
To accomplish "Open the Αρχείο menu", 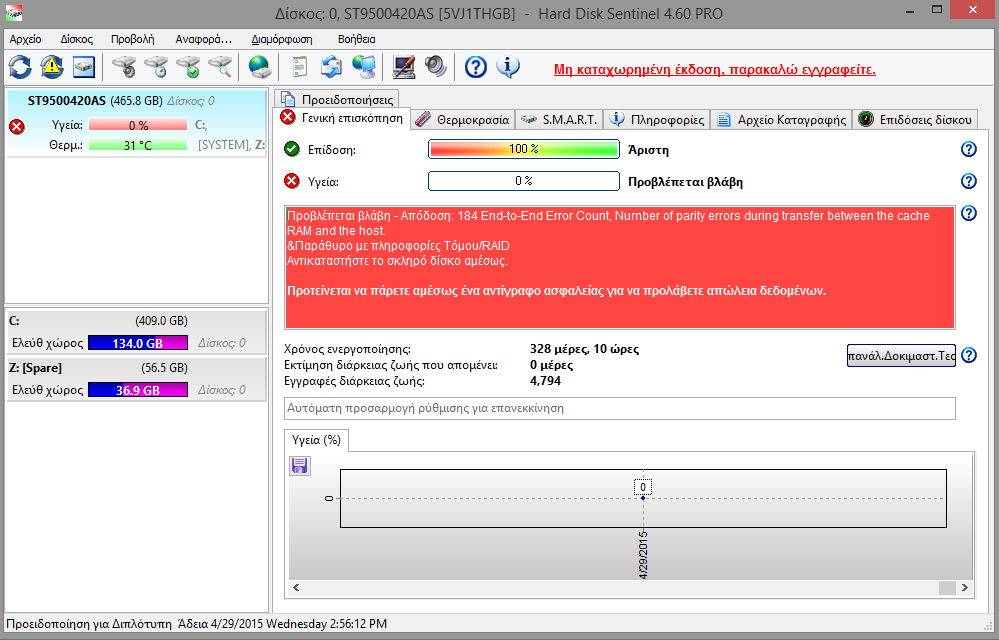I will click(25, 39).
